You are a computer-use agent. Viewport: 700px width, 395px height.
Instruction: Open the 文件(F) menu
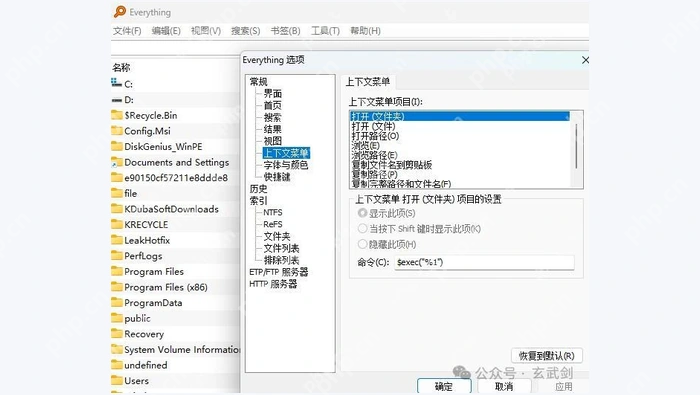(127, 31)
